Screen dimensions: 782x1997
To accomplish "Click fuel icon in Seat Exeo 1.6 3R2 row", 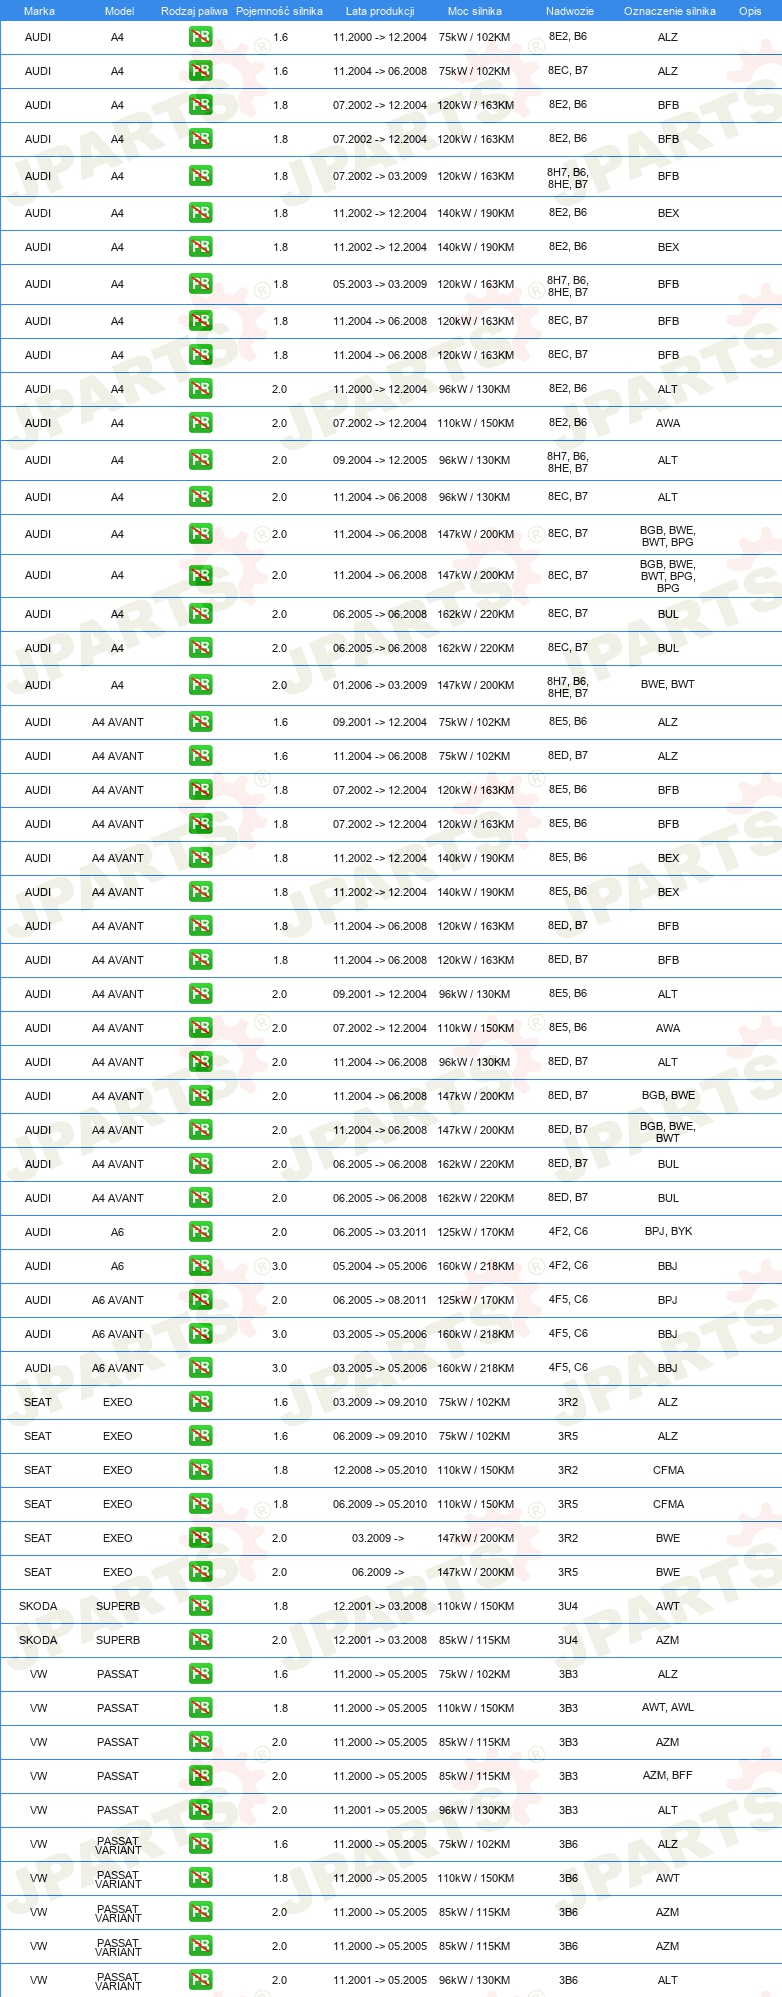I will pos(200,1402).
